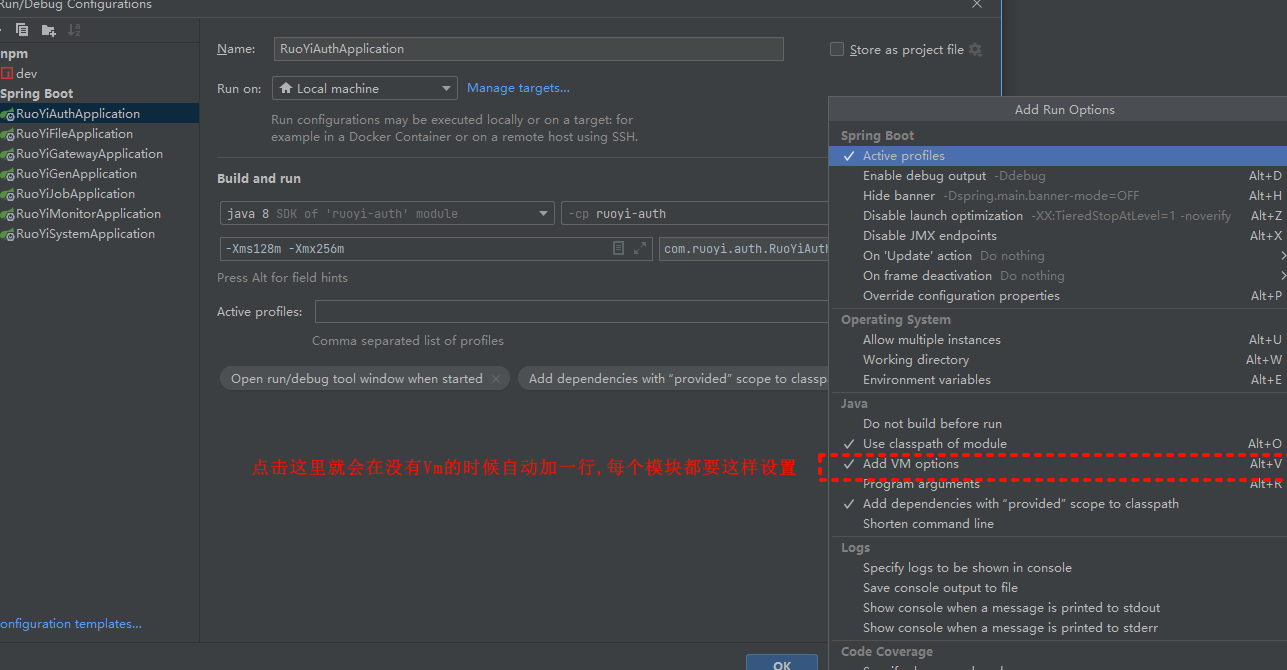This screenshot has width=1287, height=670.
Task: Choose Do not build before run
Action: click(x=1058, y=424)
